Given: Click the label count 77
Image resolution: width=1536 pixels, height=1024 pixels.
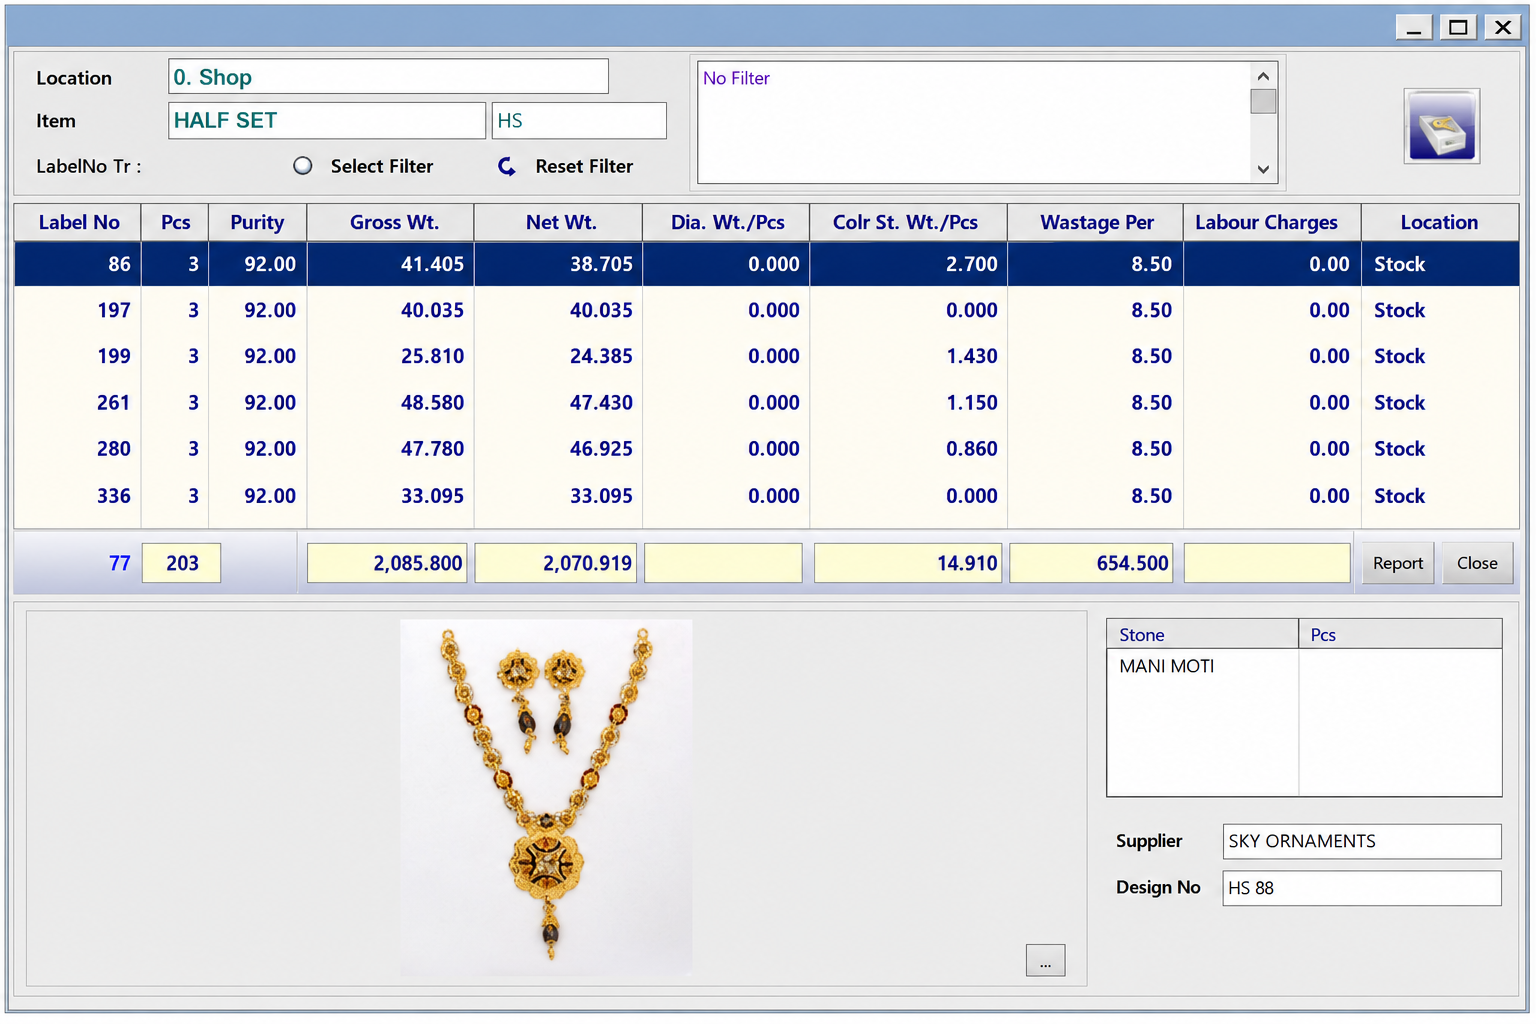Looking at the screenshot, I should coord(119,563).
